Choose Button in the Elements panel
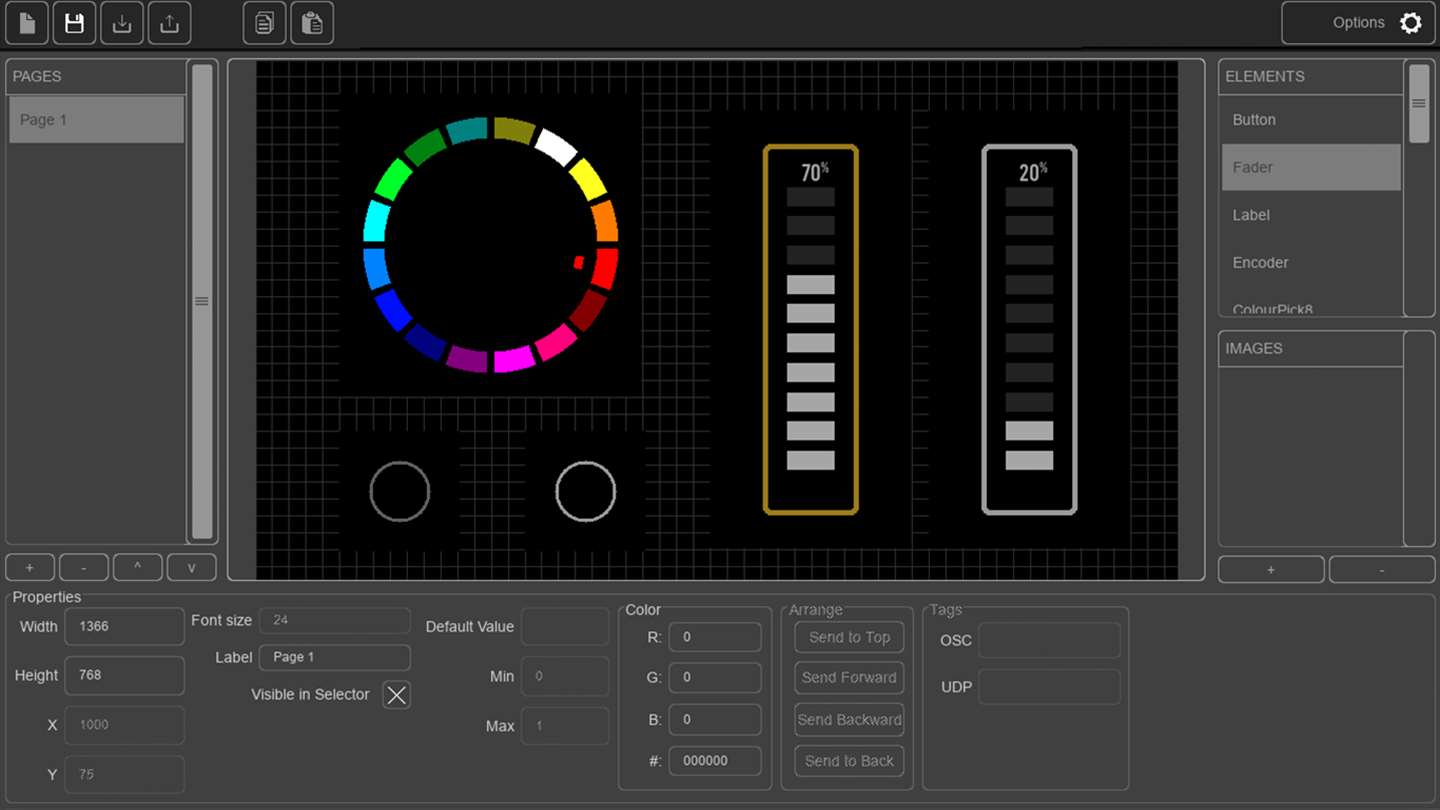This screenshot has width=1440, height=810. click(1310, 120)
